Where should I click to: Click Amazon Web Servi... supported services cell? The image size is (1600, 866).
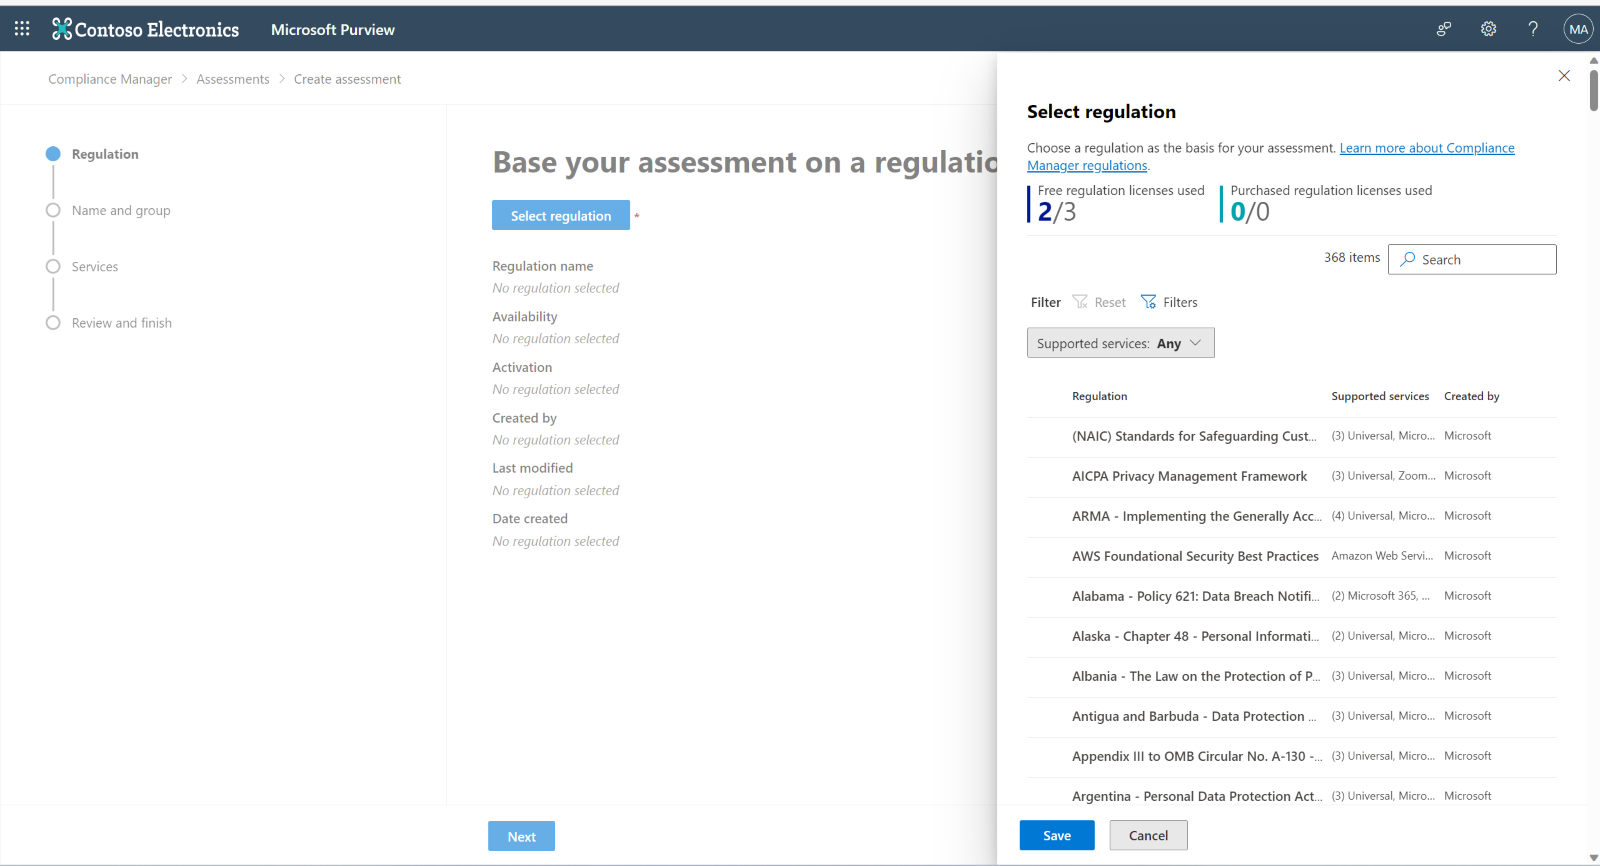(1382, 556)
